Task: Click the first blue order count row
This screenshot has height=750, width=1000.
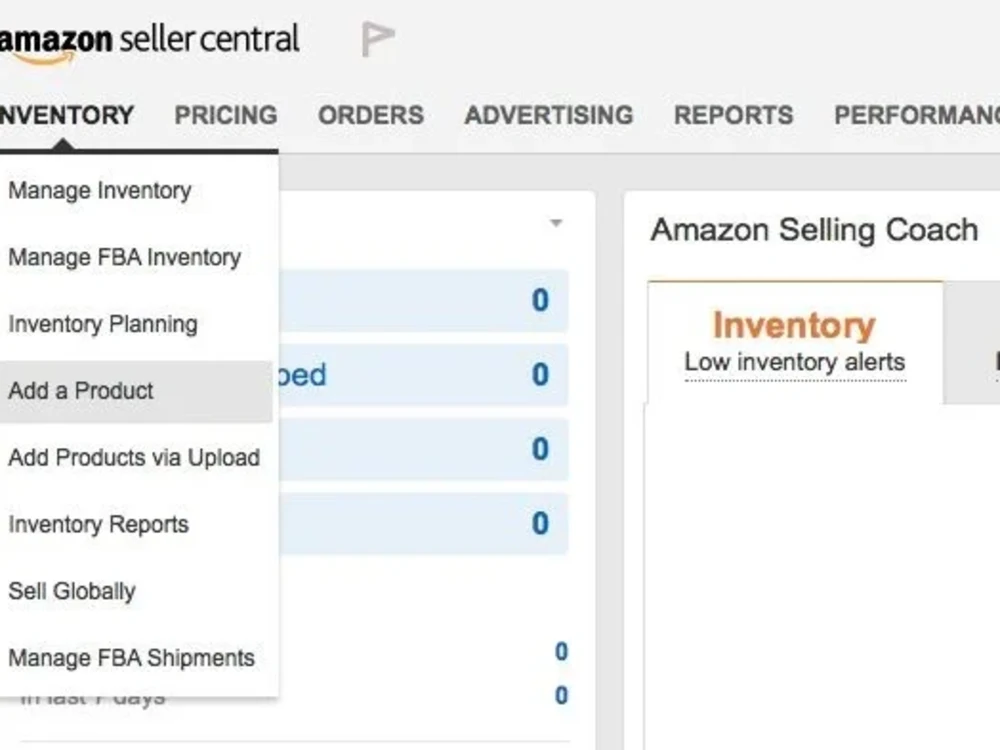Action: point(423,300)
